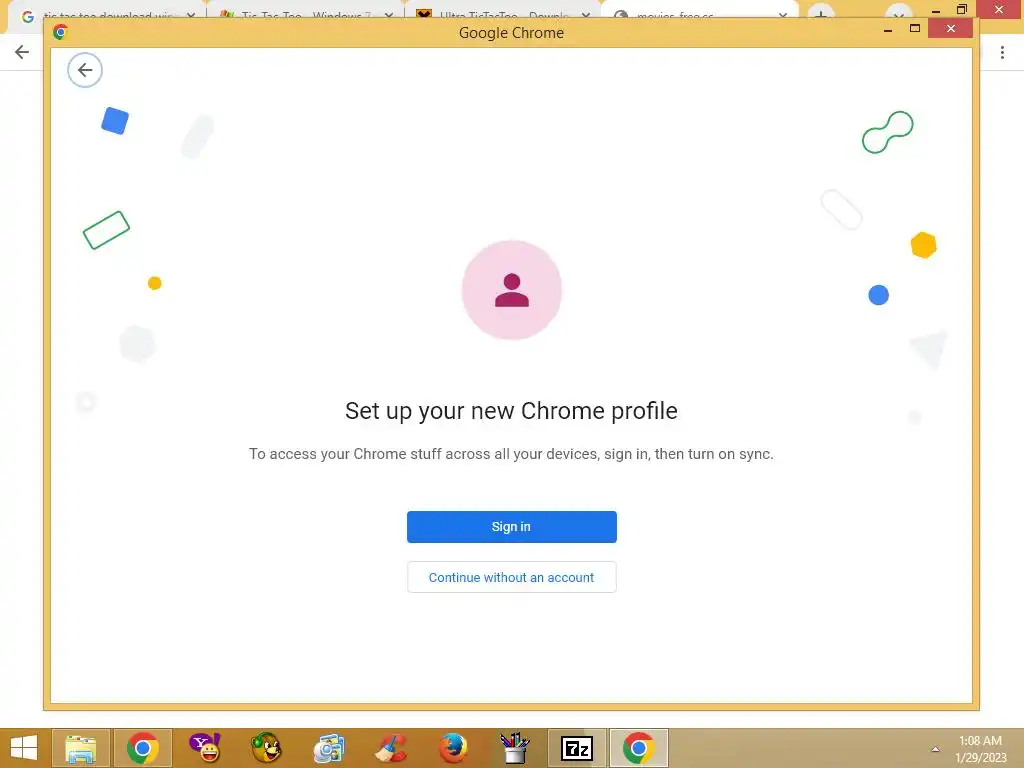Launch Firefox from the taskbar

pyautogui.click(x=453, y=748)
